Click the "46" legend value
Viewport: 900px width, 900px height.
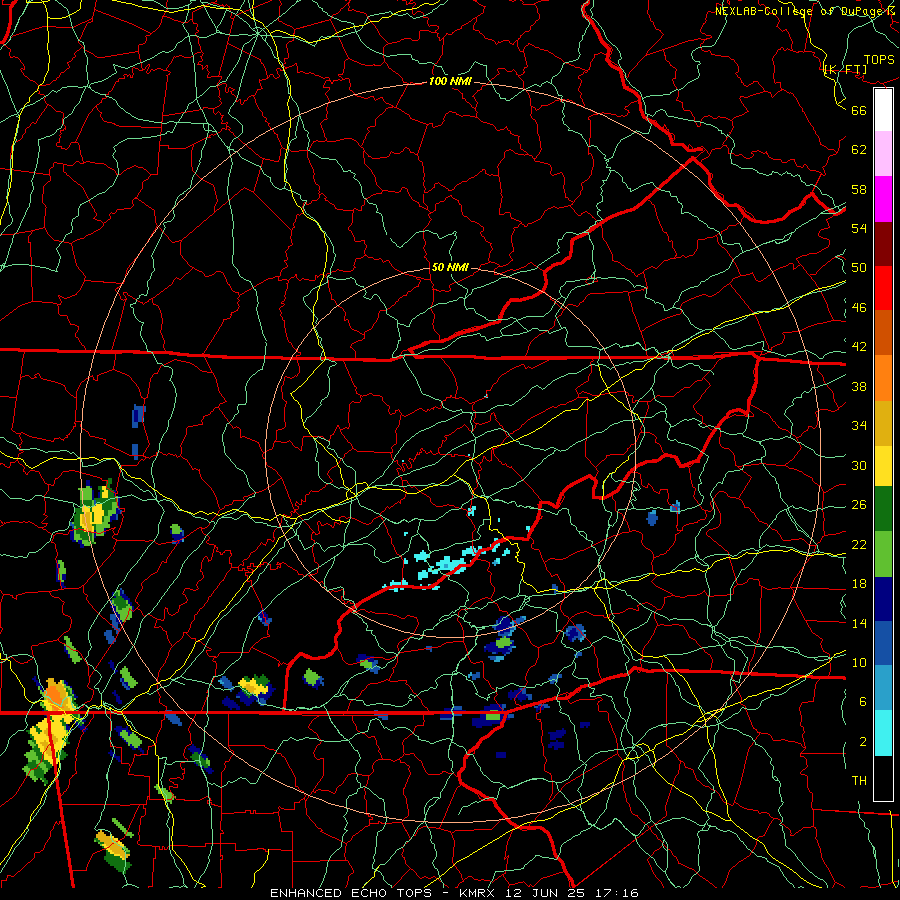click(x=859, y=308)
